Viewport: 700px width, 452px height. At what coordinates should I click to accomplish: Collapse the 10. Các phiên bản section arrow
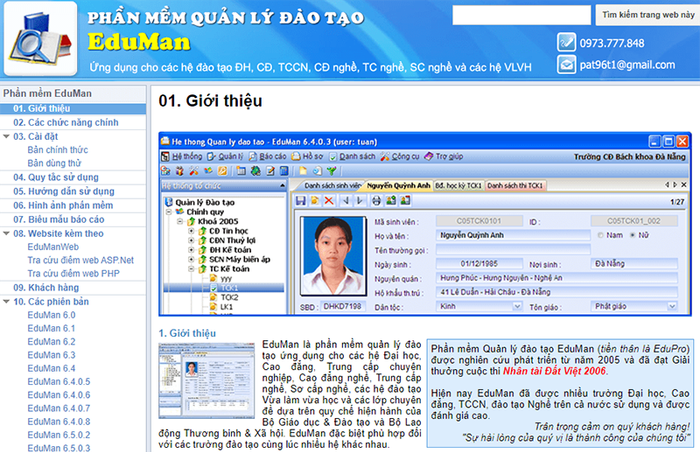click(6, 301)
